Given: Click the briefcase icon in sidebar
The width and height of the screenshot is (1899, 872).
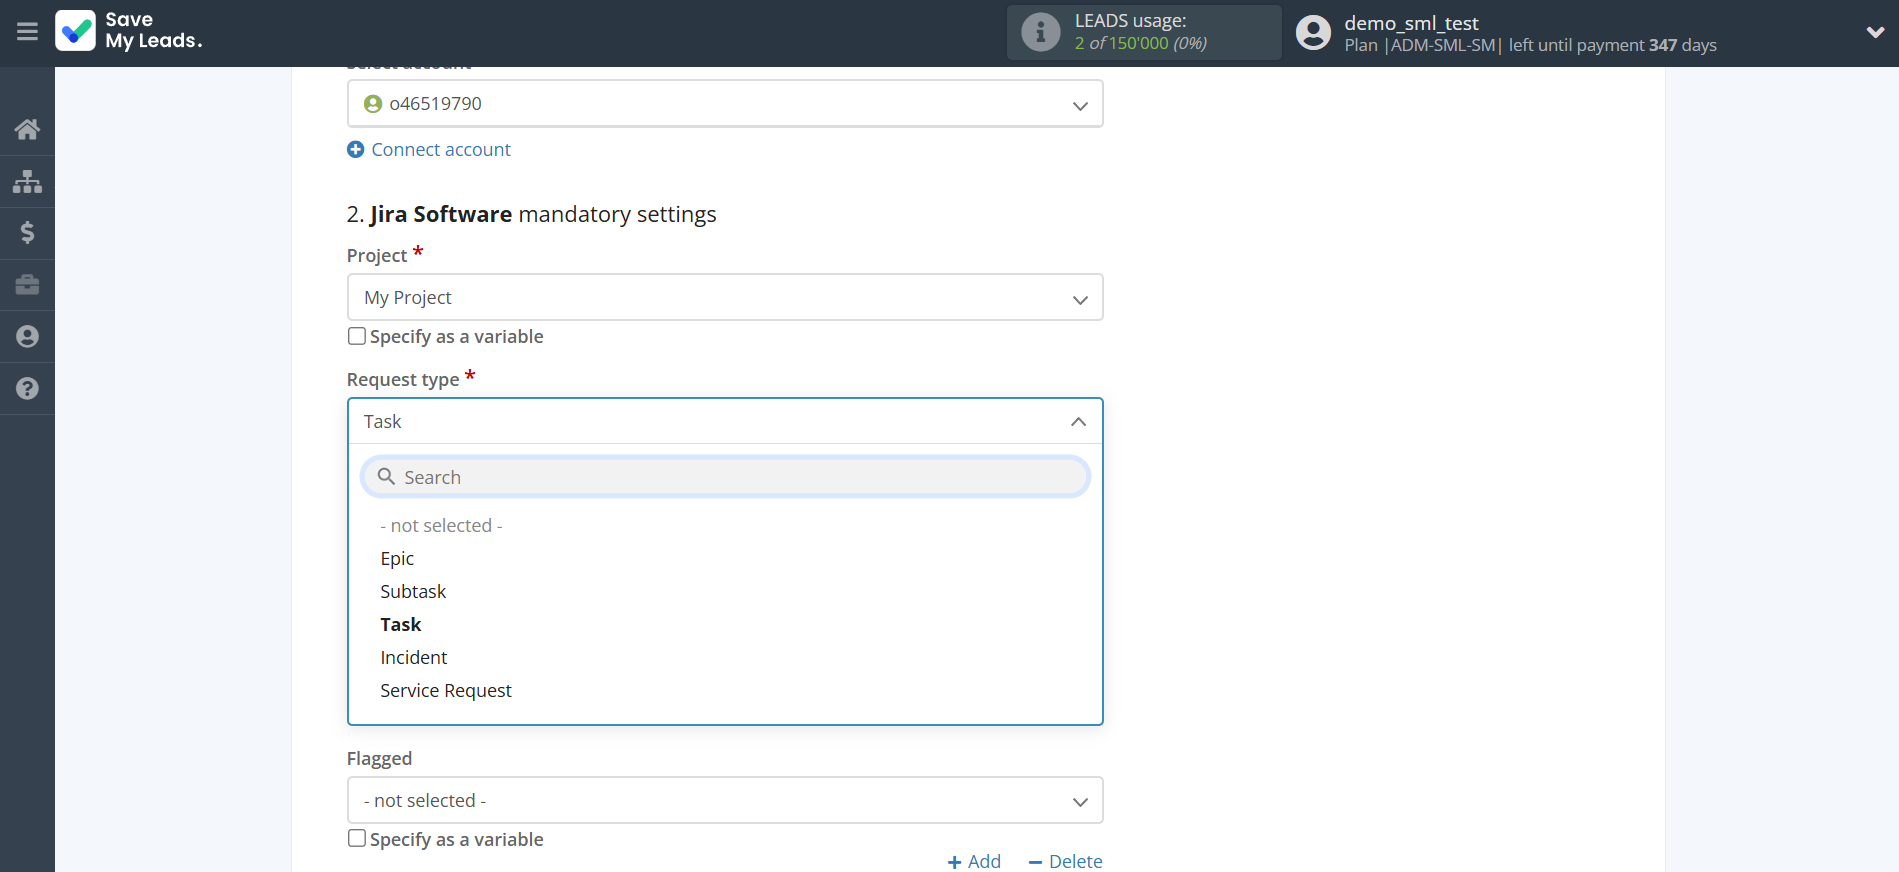Looking at the screenshot, I should (27, 285).
